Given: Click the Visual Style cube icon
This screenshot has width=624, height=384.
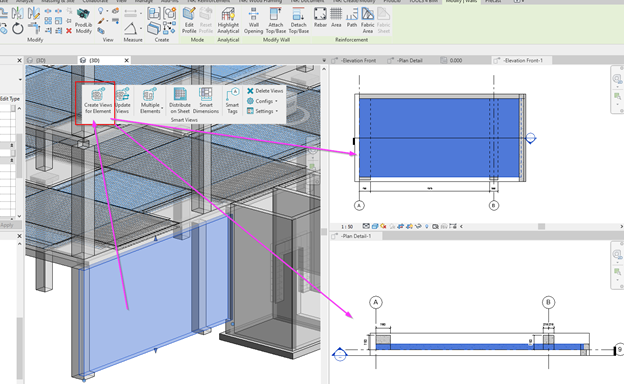Looking at the screenshot, I should coord(374,226).
